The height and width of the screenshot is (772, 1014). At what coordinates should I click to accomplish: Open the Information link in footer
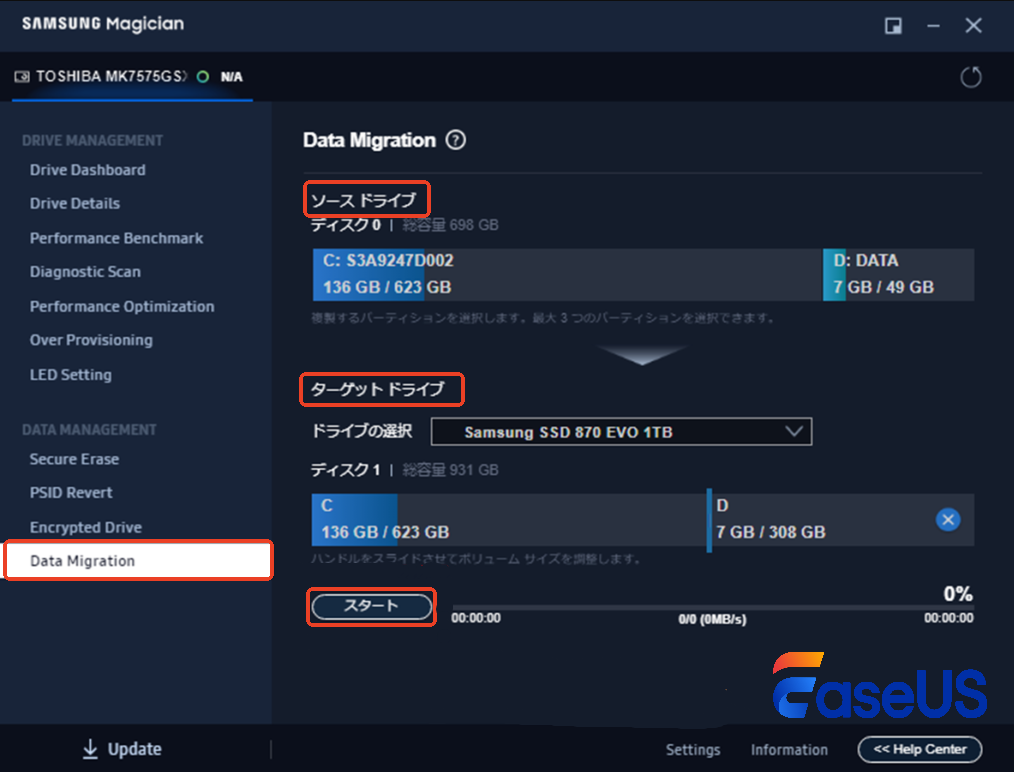tap(789, 750)
